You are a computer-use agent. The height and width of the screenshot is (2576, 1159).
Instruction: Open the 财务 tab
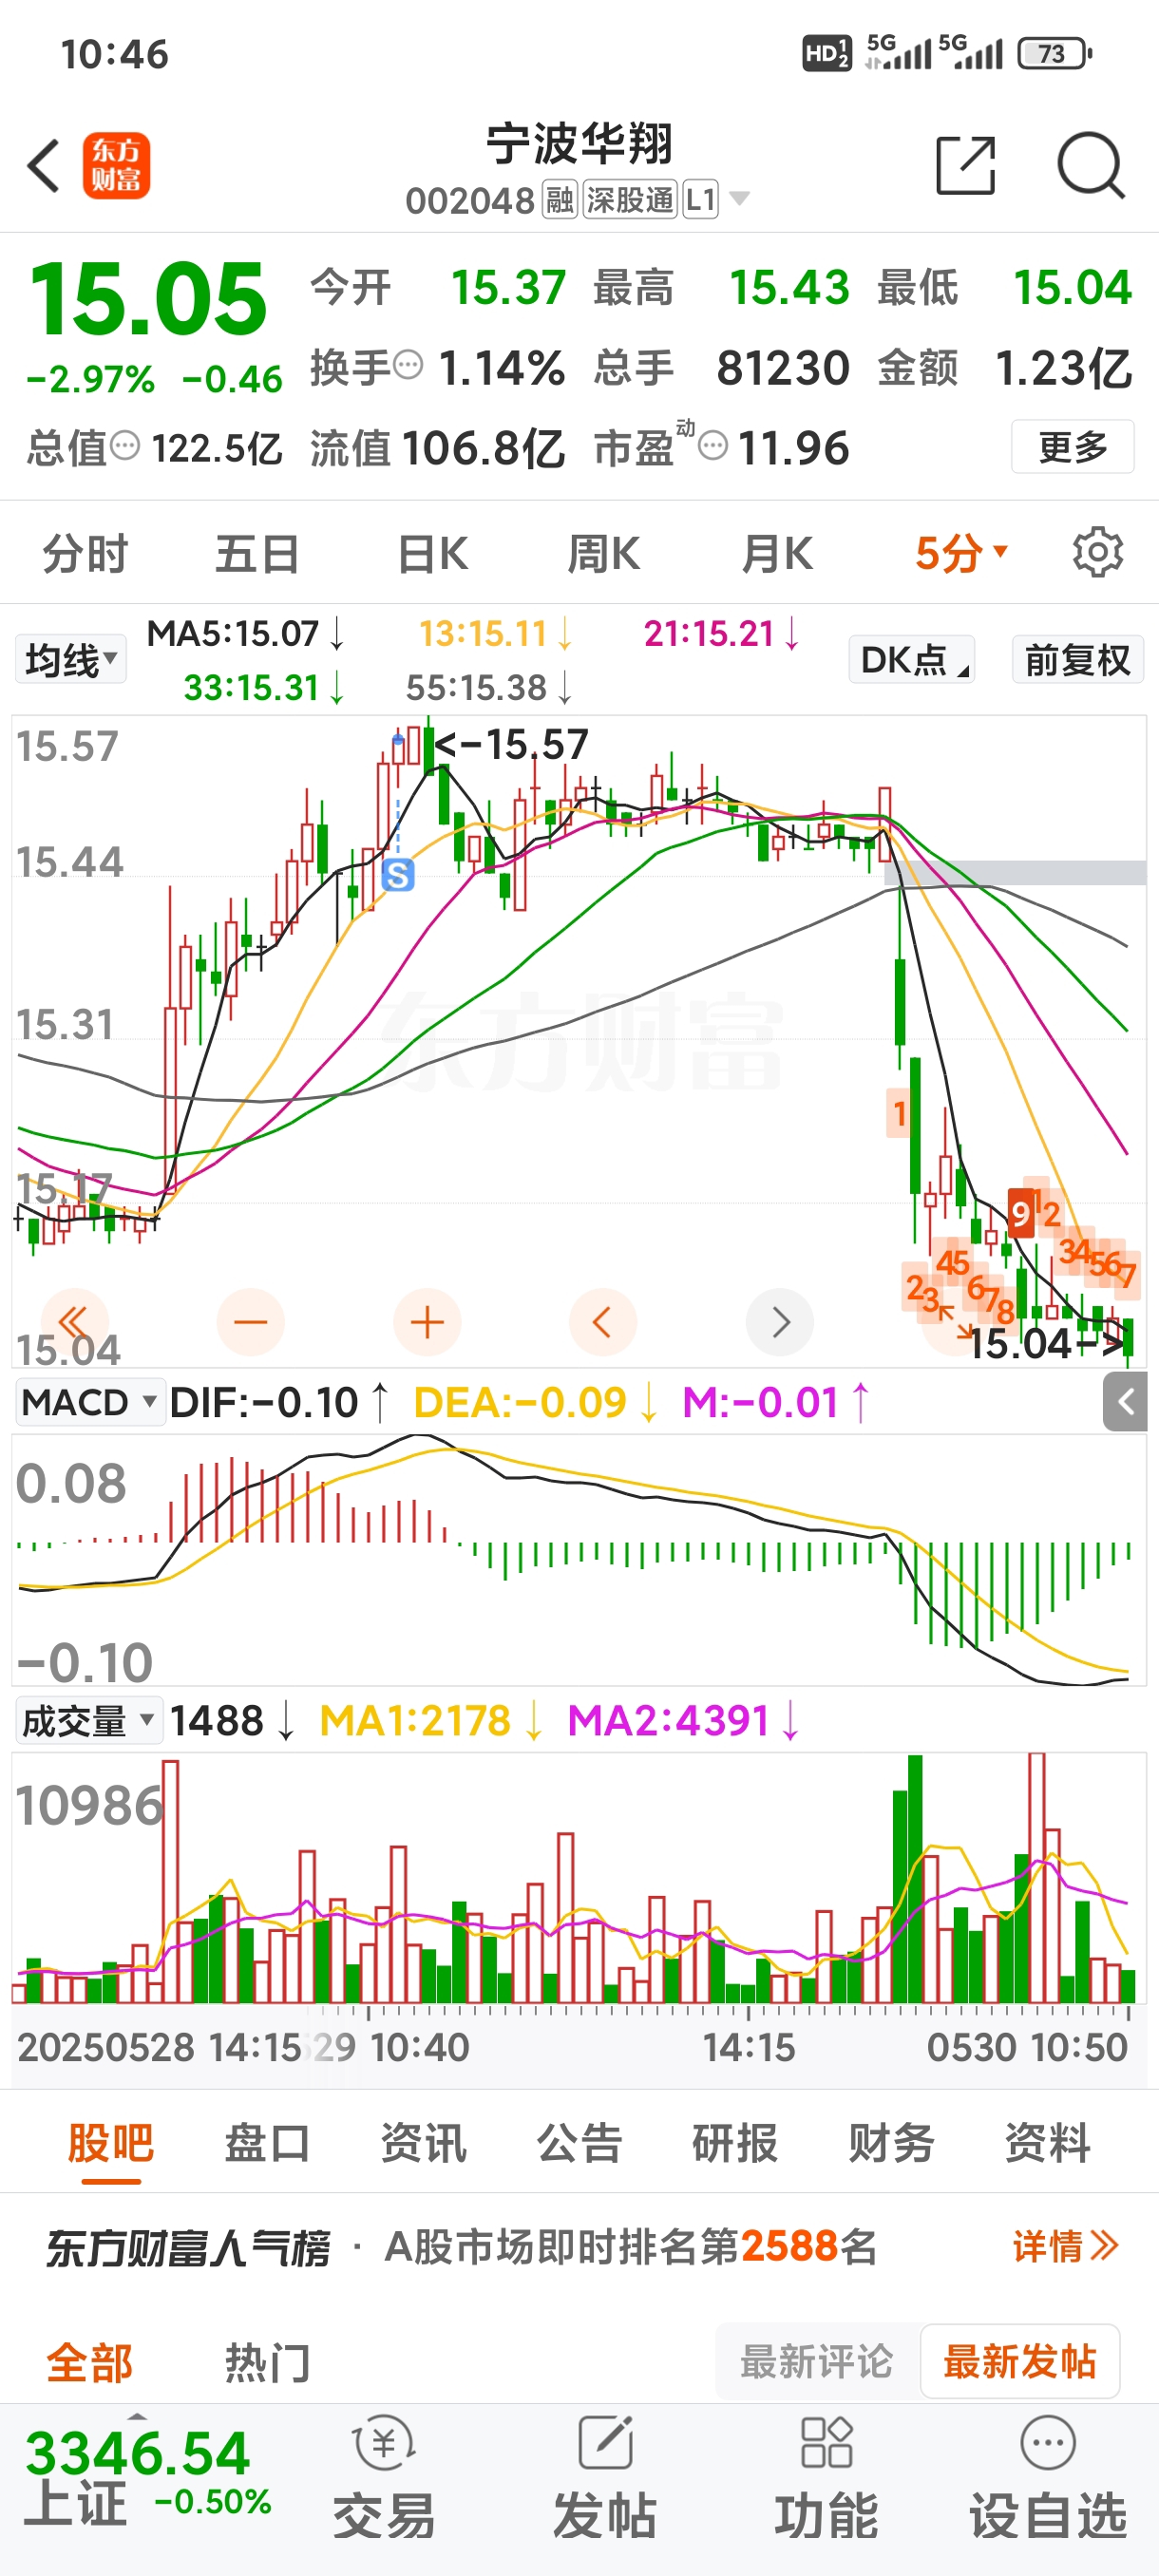[891, 2142]
